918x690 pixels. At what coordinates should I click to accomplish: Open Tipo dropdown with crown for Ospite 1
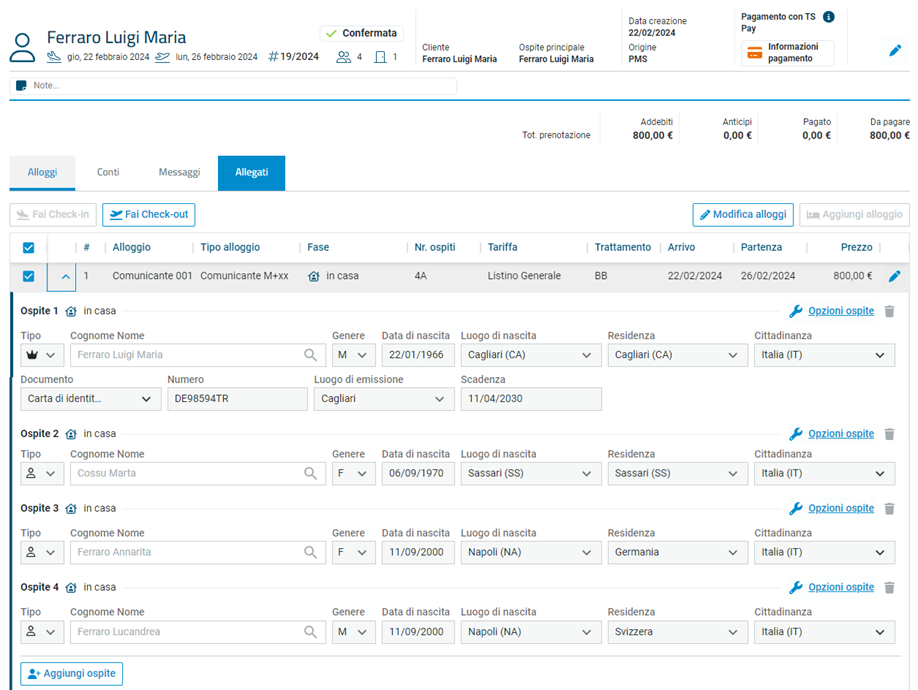coord(42,355)
